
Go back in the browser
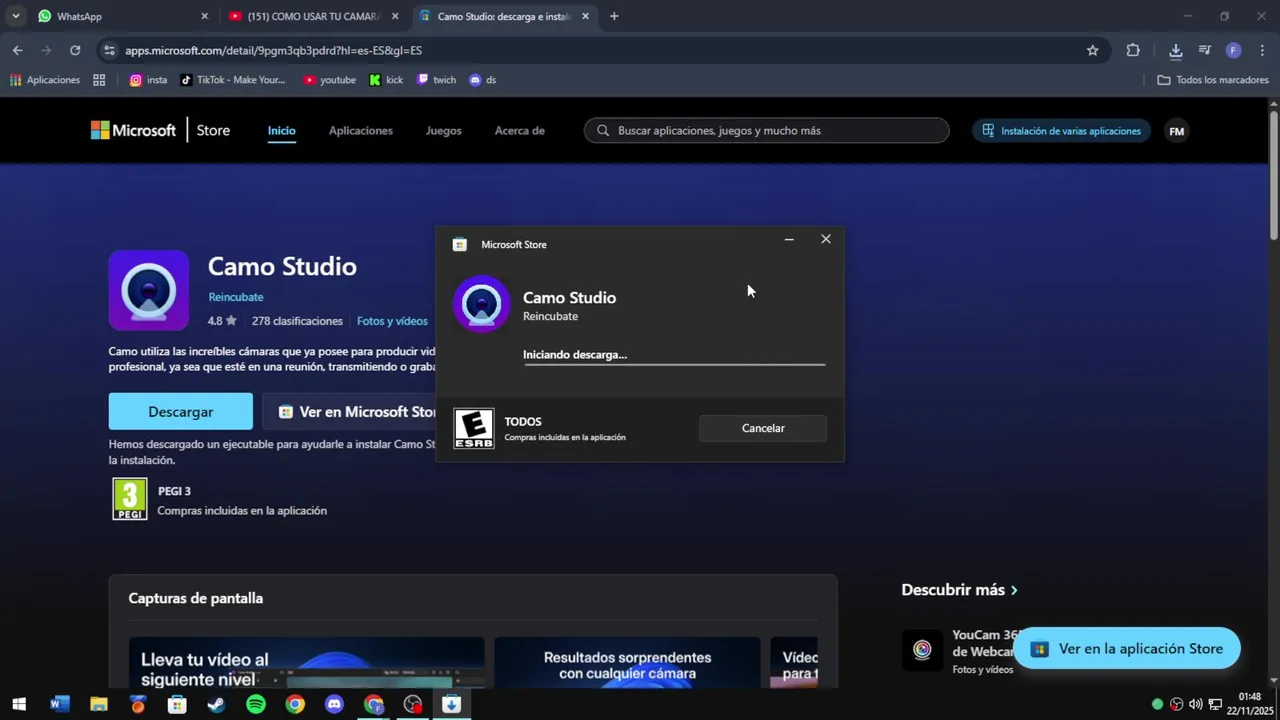tap(18, 50)
